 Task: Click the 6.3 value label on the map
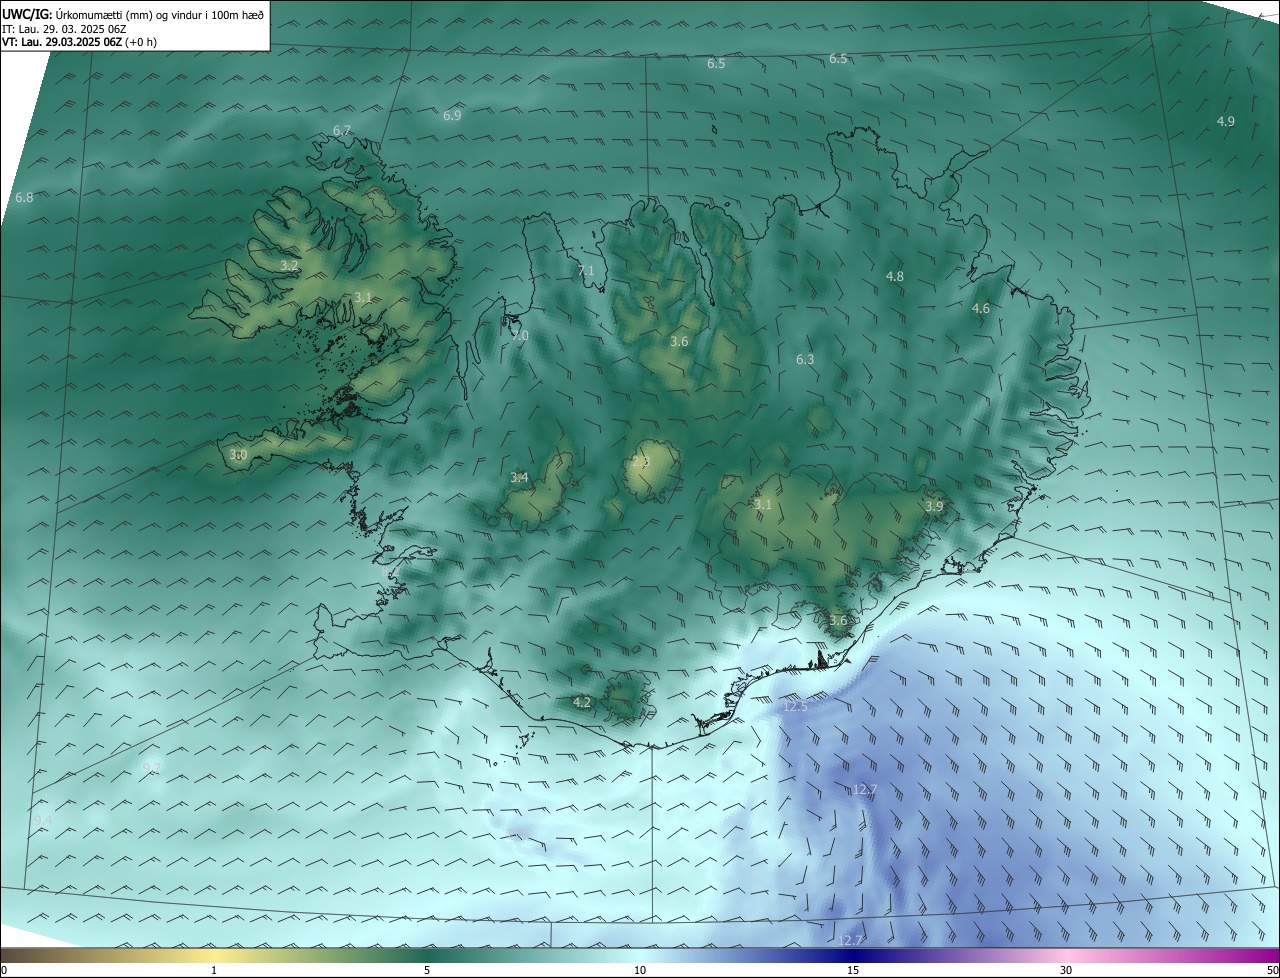pos(805,359)
